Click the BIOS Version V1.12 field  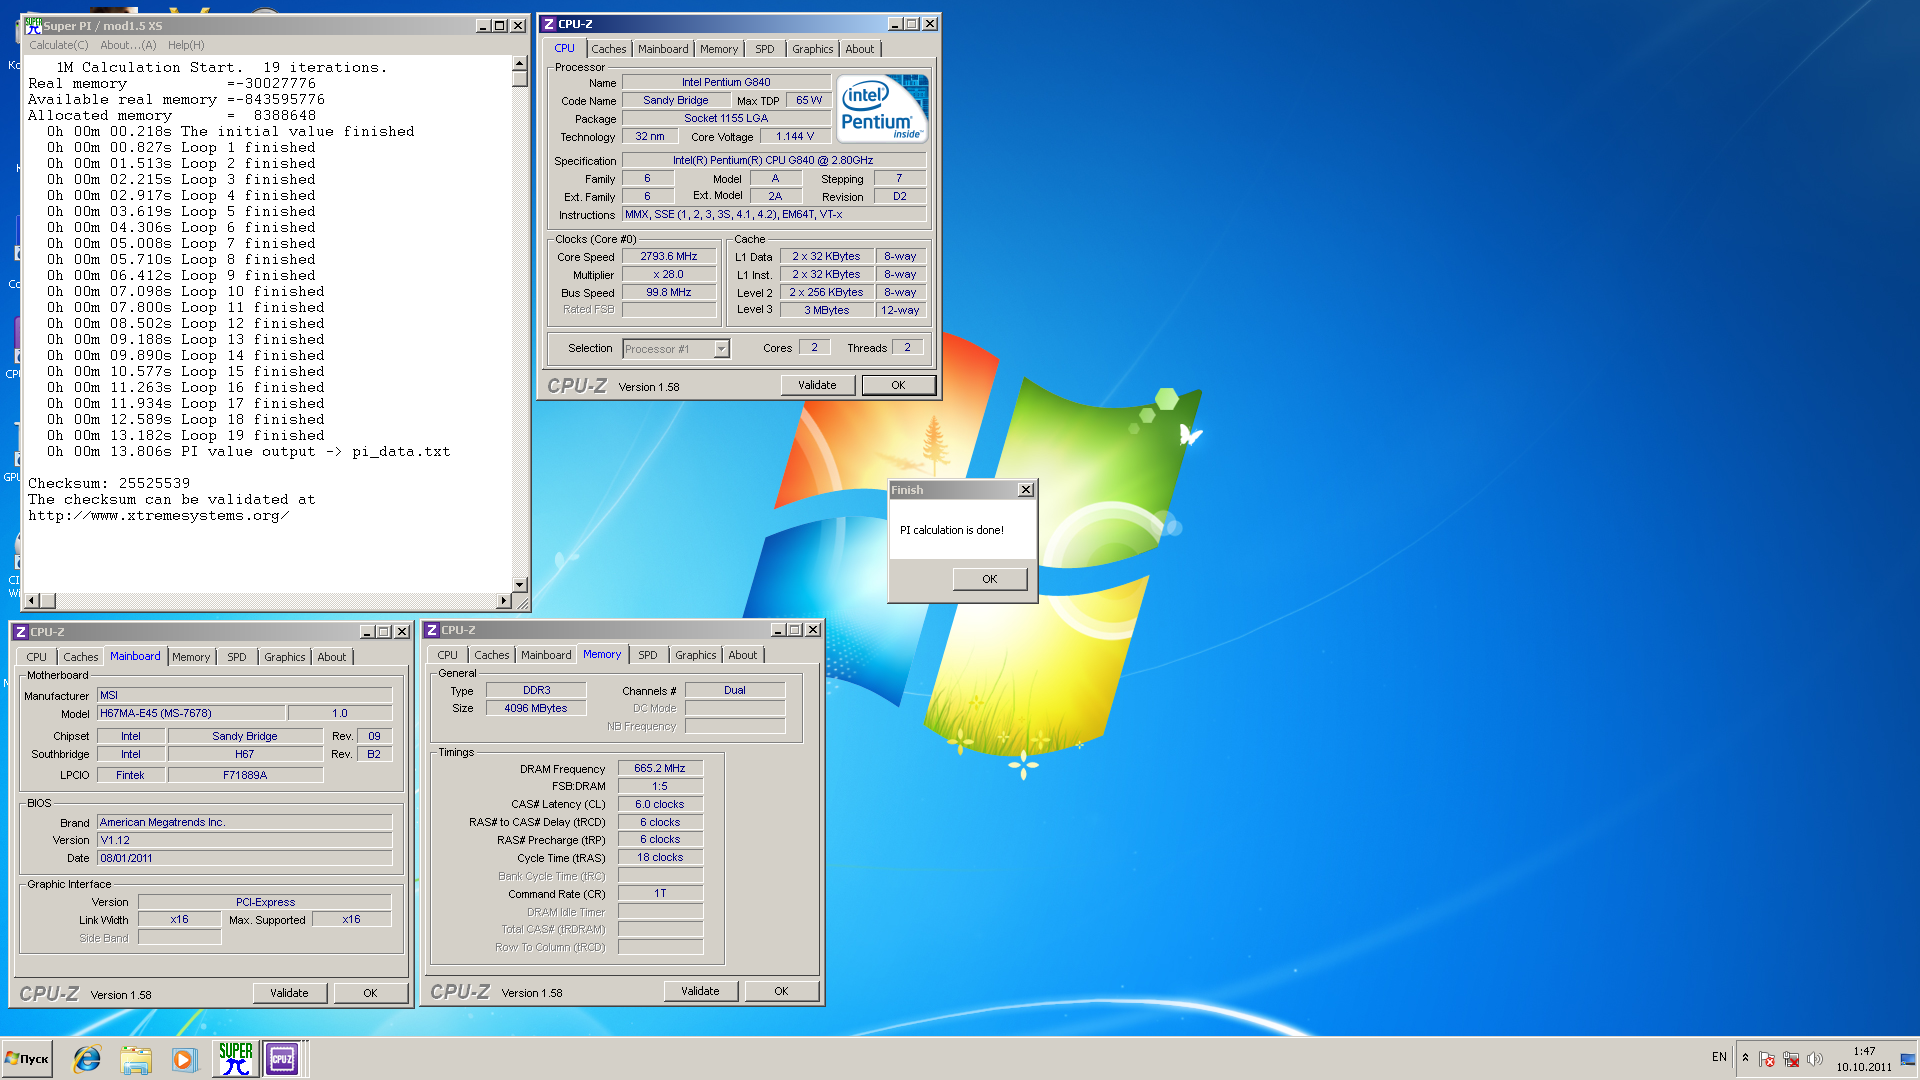[244, 841]
